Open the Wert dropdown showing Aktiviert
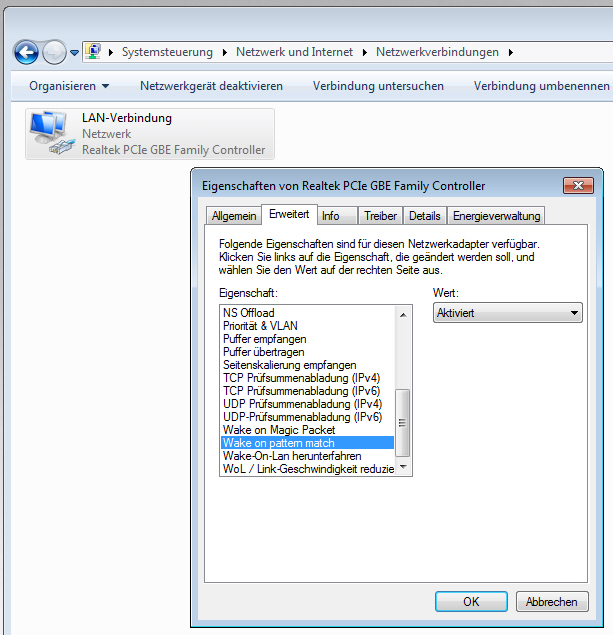Image resolution: width=613 pixels, height=635 pixels. (x=508, y=313)
